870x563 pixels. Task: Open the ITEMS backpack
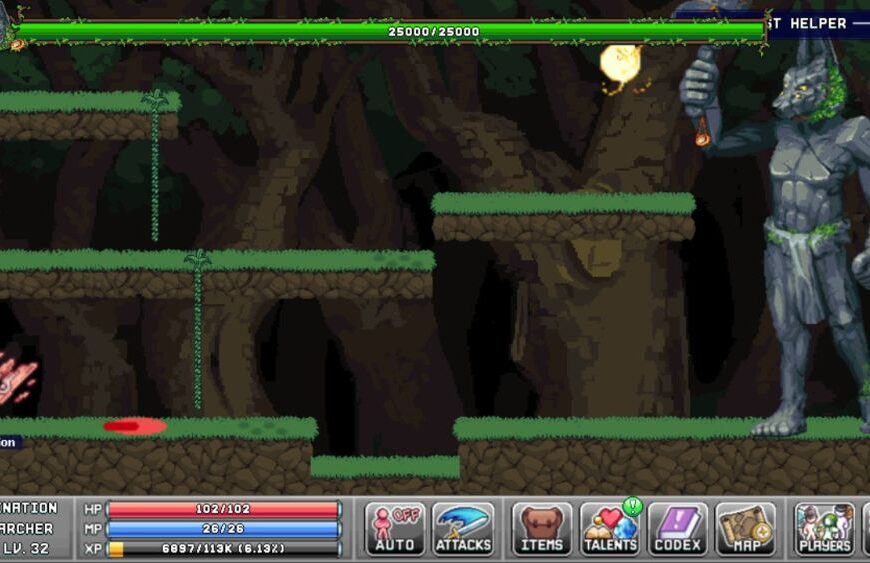pyautogui.click(x=542, y=528)
